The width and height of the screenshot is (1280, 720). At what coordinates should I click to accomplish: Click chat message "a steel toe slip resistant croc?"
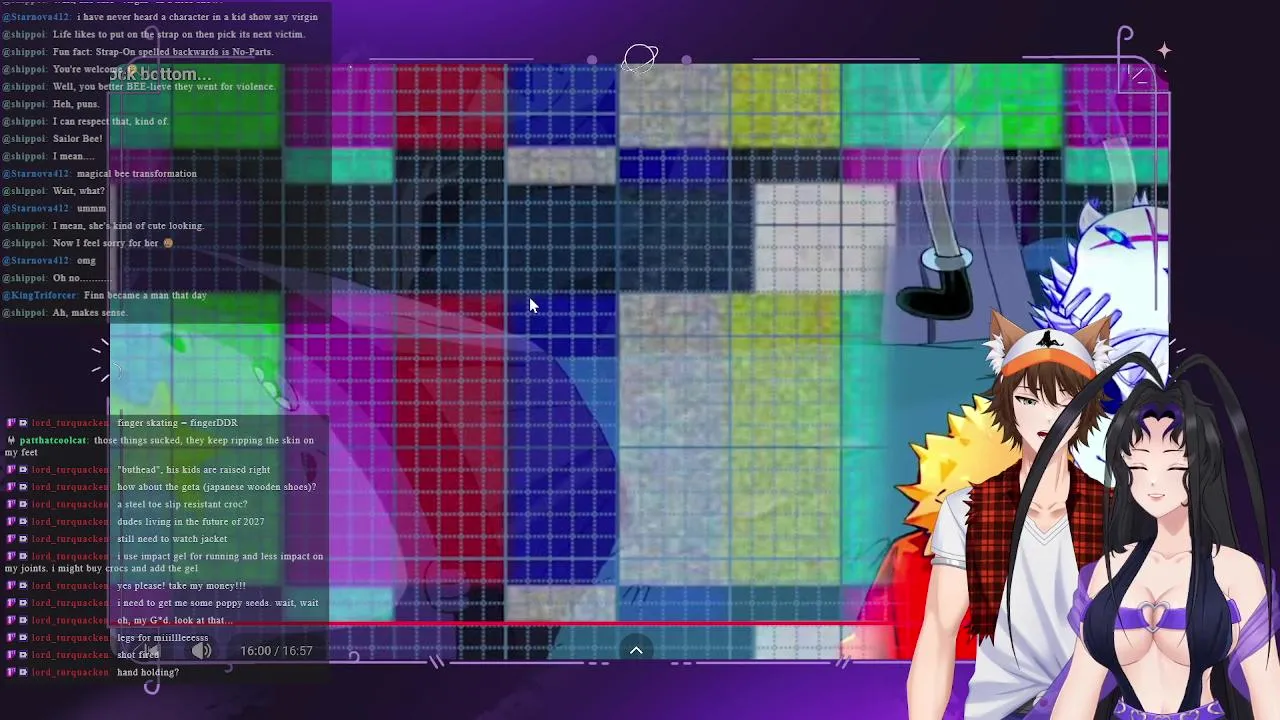tap(182, 504)
